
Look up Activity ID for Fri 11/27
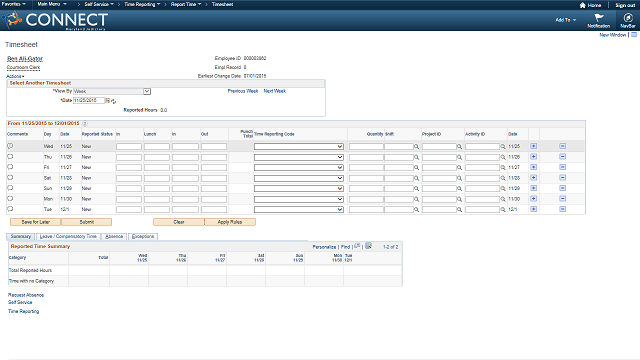(503, 167)
